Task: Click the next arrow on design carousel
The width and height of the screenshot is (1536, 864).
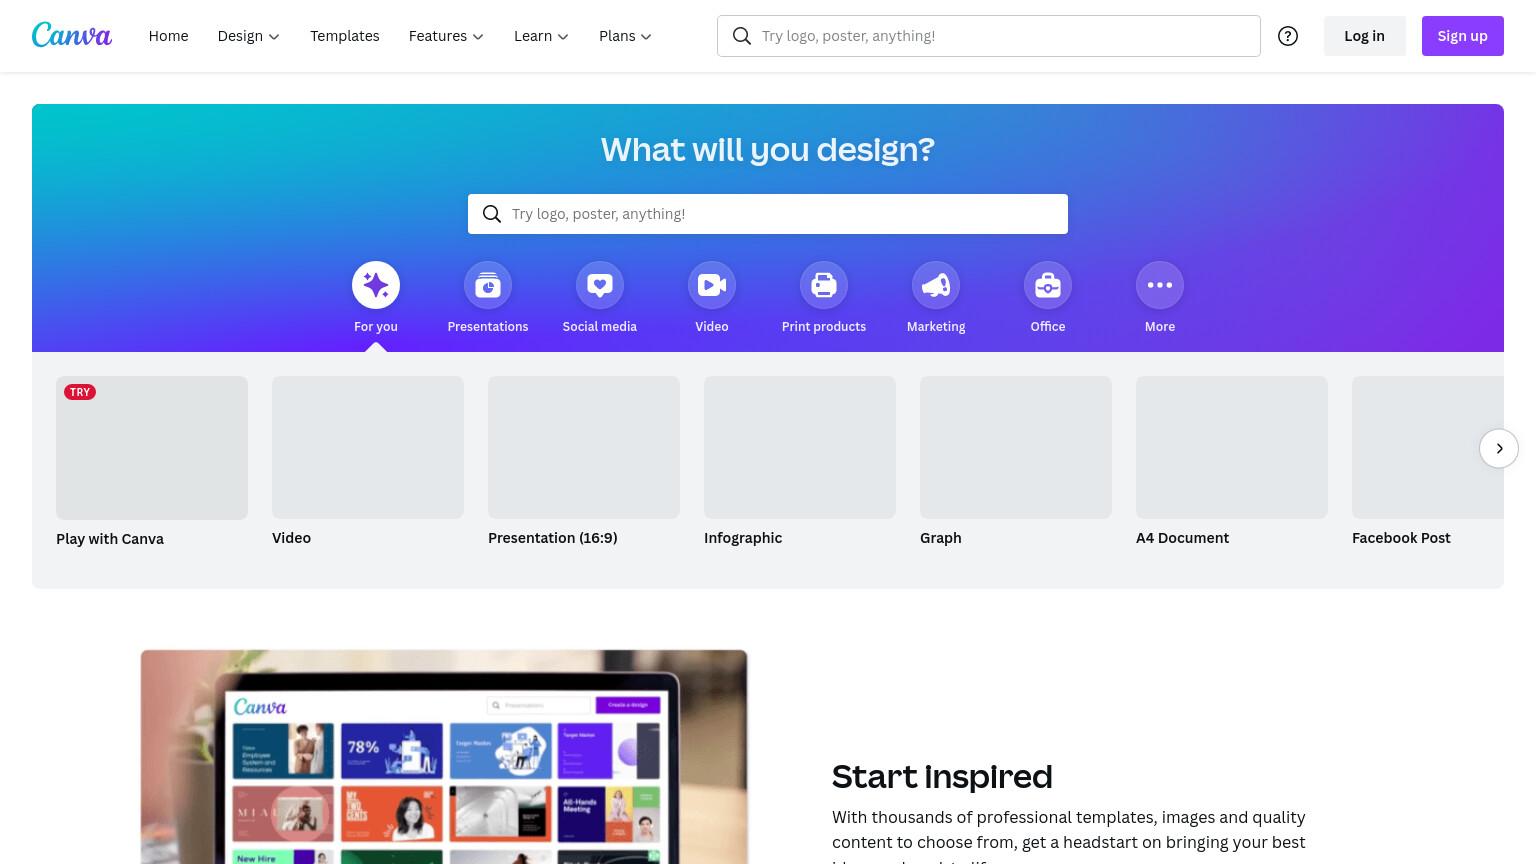Action: tap(1499, 448)
